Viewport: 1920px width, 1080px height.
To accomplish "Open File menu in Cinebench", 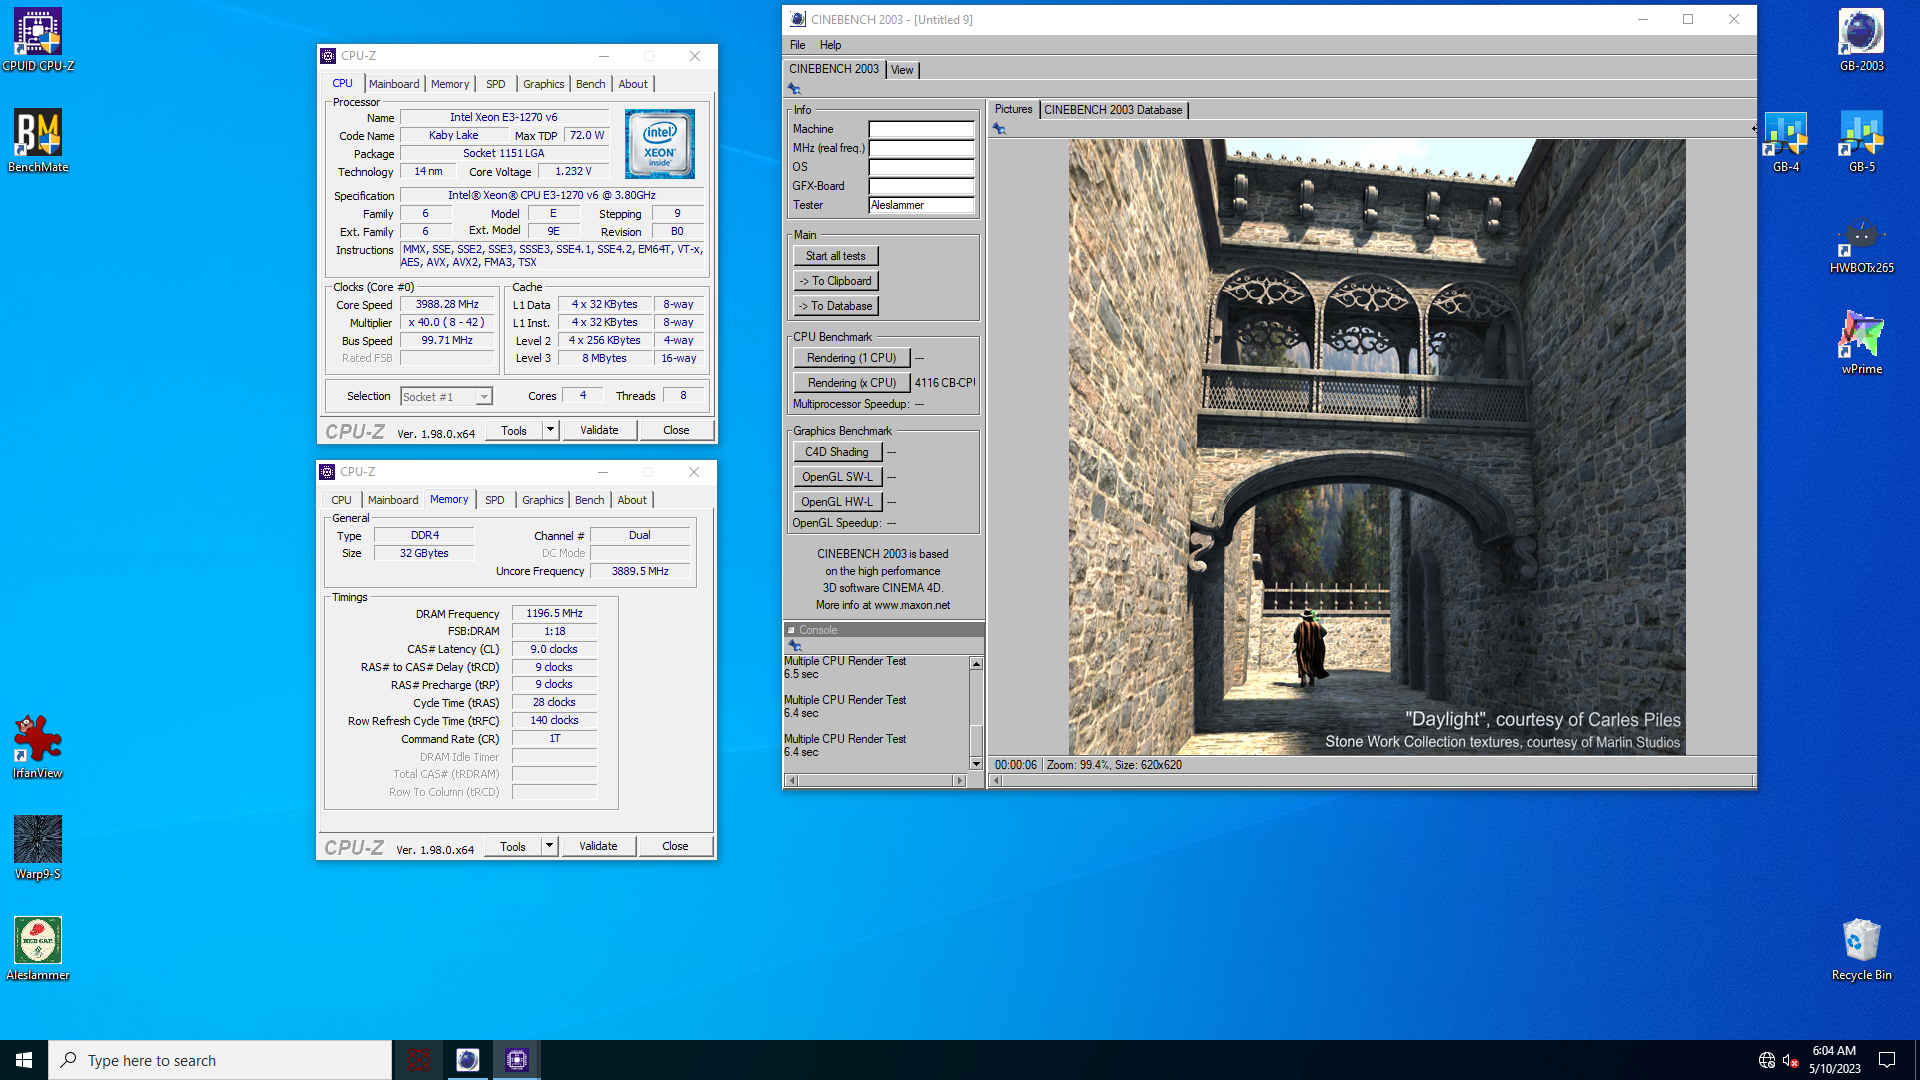I will tap(797, 45).
